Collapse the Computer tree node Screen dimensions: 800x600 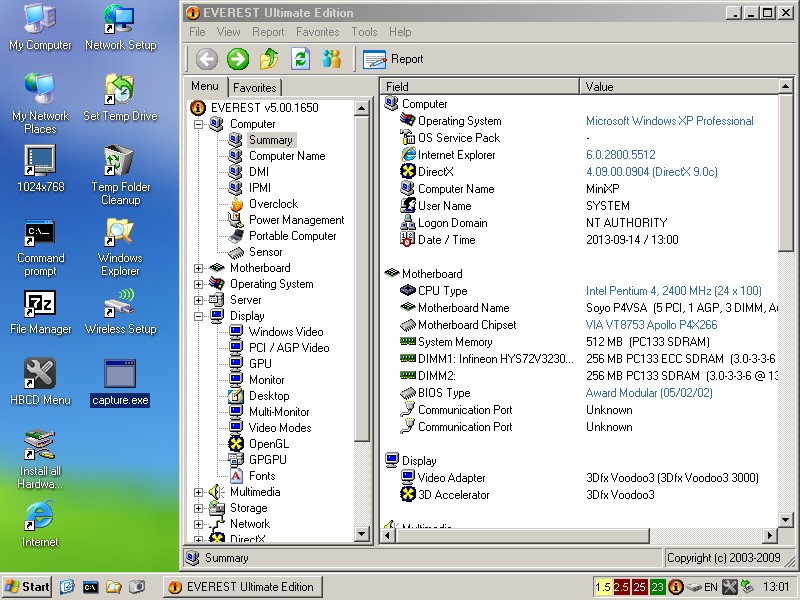coord(198,124)
